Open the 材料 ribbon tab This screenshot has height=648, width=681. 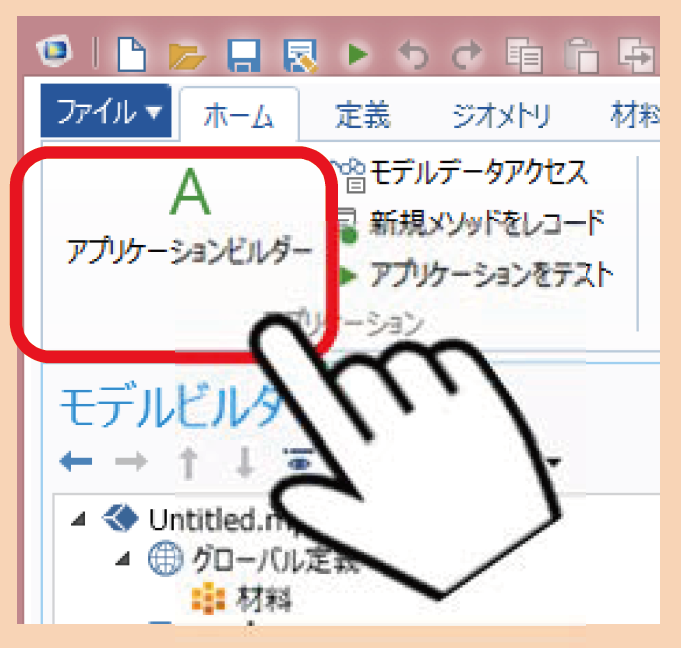point(635,115)
